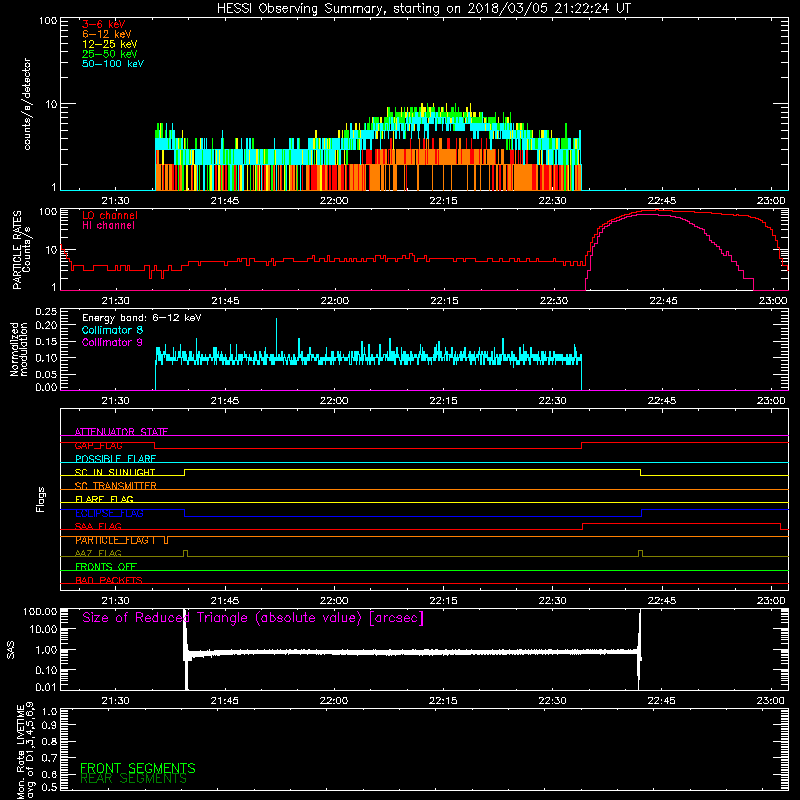800x800 pixels.
Task: Click the Normalized modulation axis label
Action: point(19,349)
